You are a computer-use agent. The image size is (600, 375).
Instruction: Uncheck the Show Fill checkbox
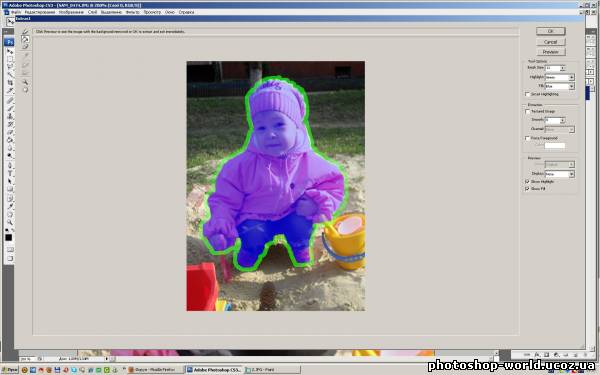(527, 189)
